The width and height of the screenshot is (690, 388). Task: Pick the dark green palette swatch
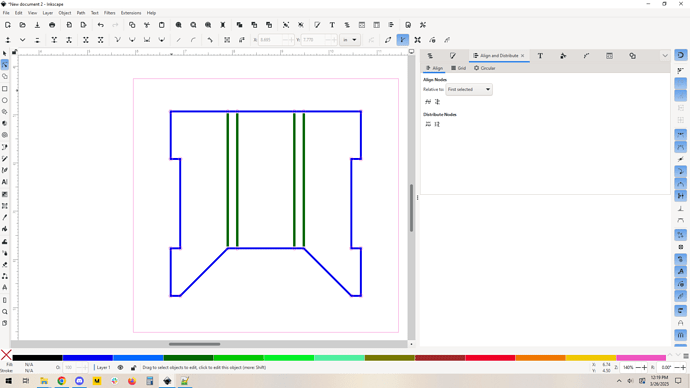click(188, 358)
